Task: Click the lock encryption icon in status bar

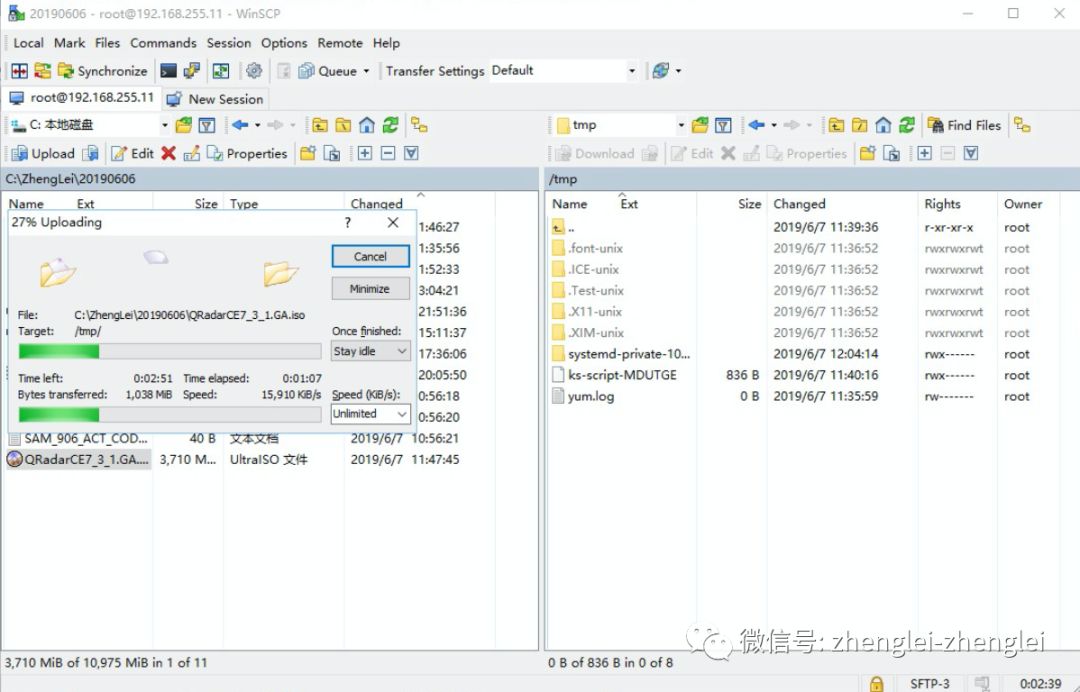Action: click(876, 684)
